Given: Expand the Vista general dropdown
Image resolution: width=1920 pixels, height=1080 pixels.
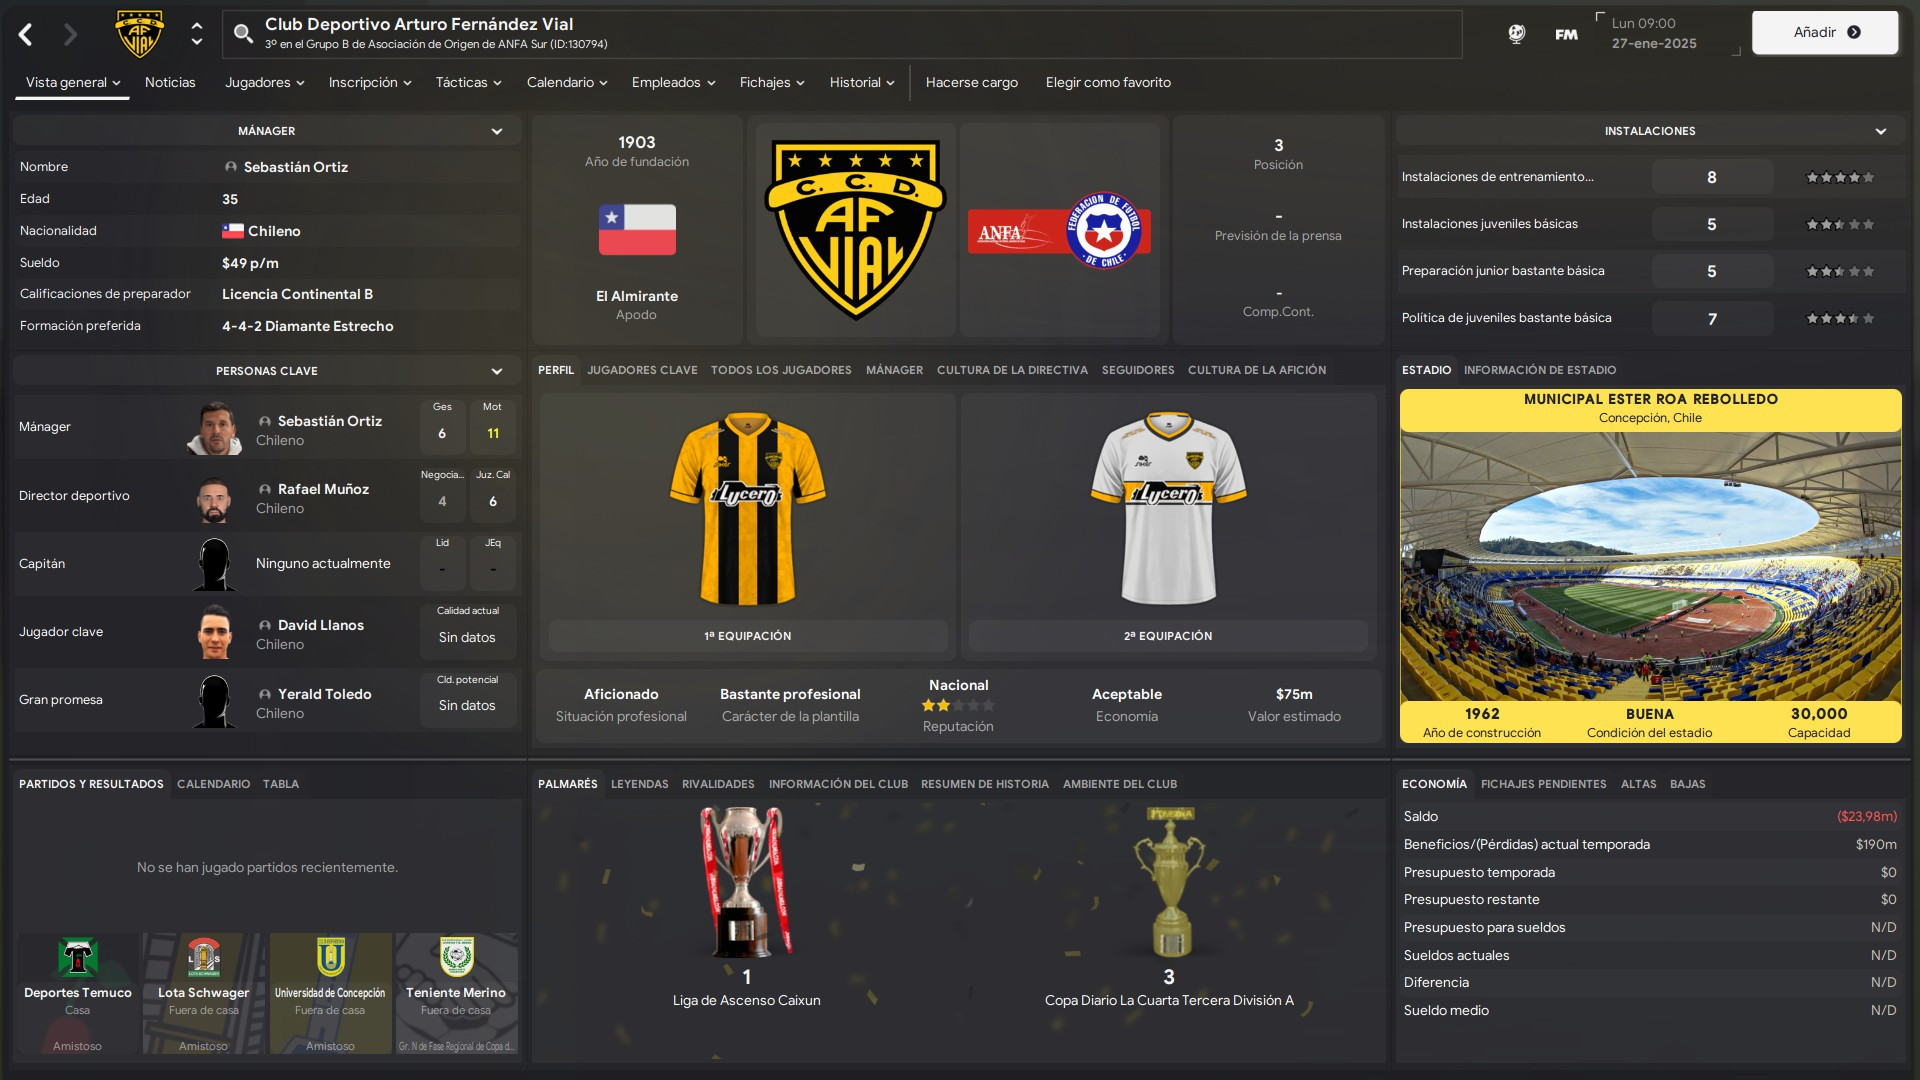Looking at the screenshot, I should [73, 82].
